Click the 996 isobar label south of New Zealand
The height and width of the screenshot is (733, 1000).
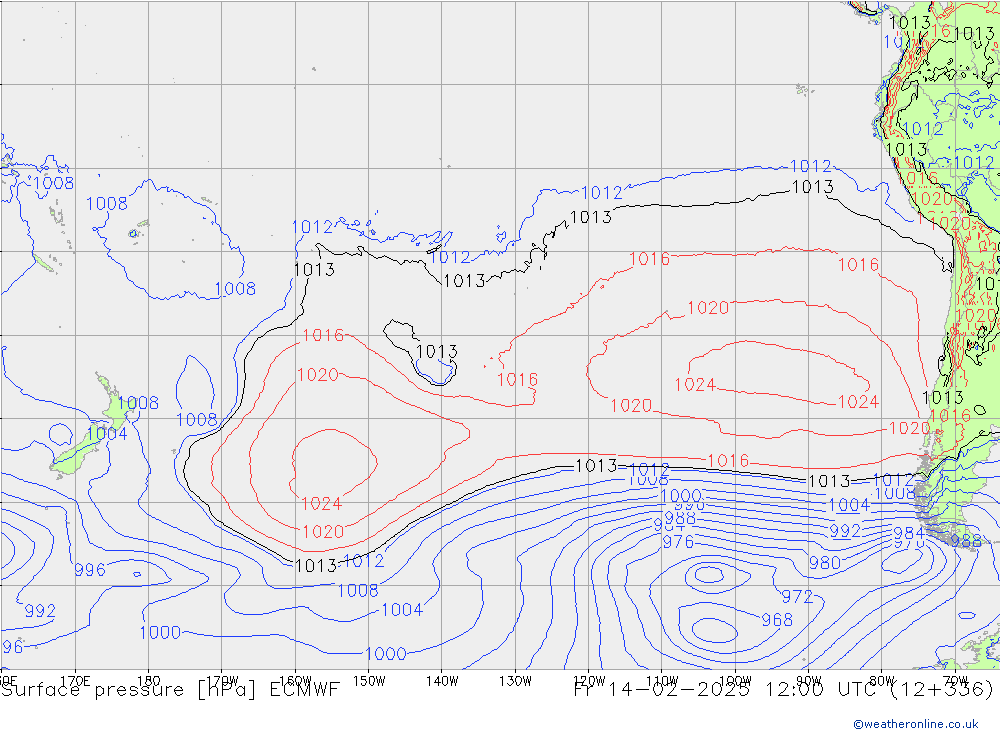(x=89, y=570)
